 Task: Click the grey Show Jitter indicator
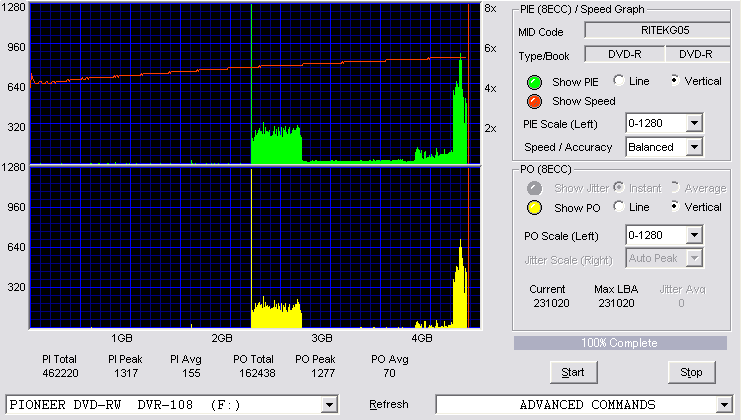[534, 188]
